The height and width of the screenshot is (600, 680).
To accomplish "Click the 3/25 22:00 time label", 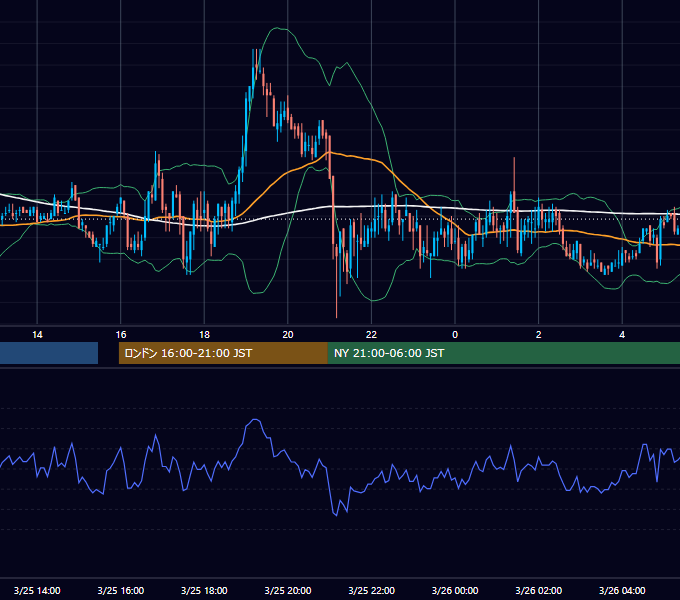I will (372, 590).
